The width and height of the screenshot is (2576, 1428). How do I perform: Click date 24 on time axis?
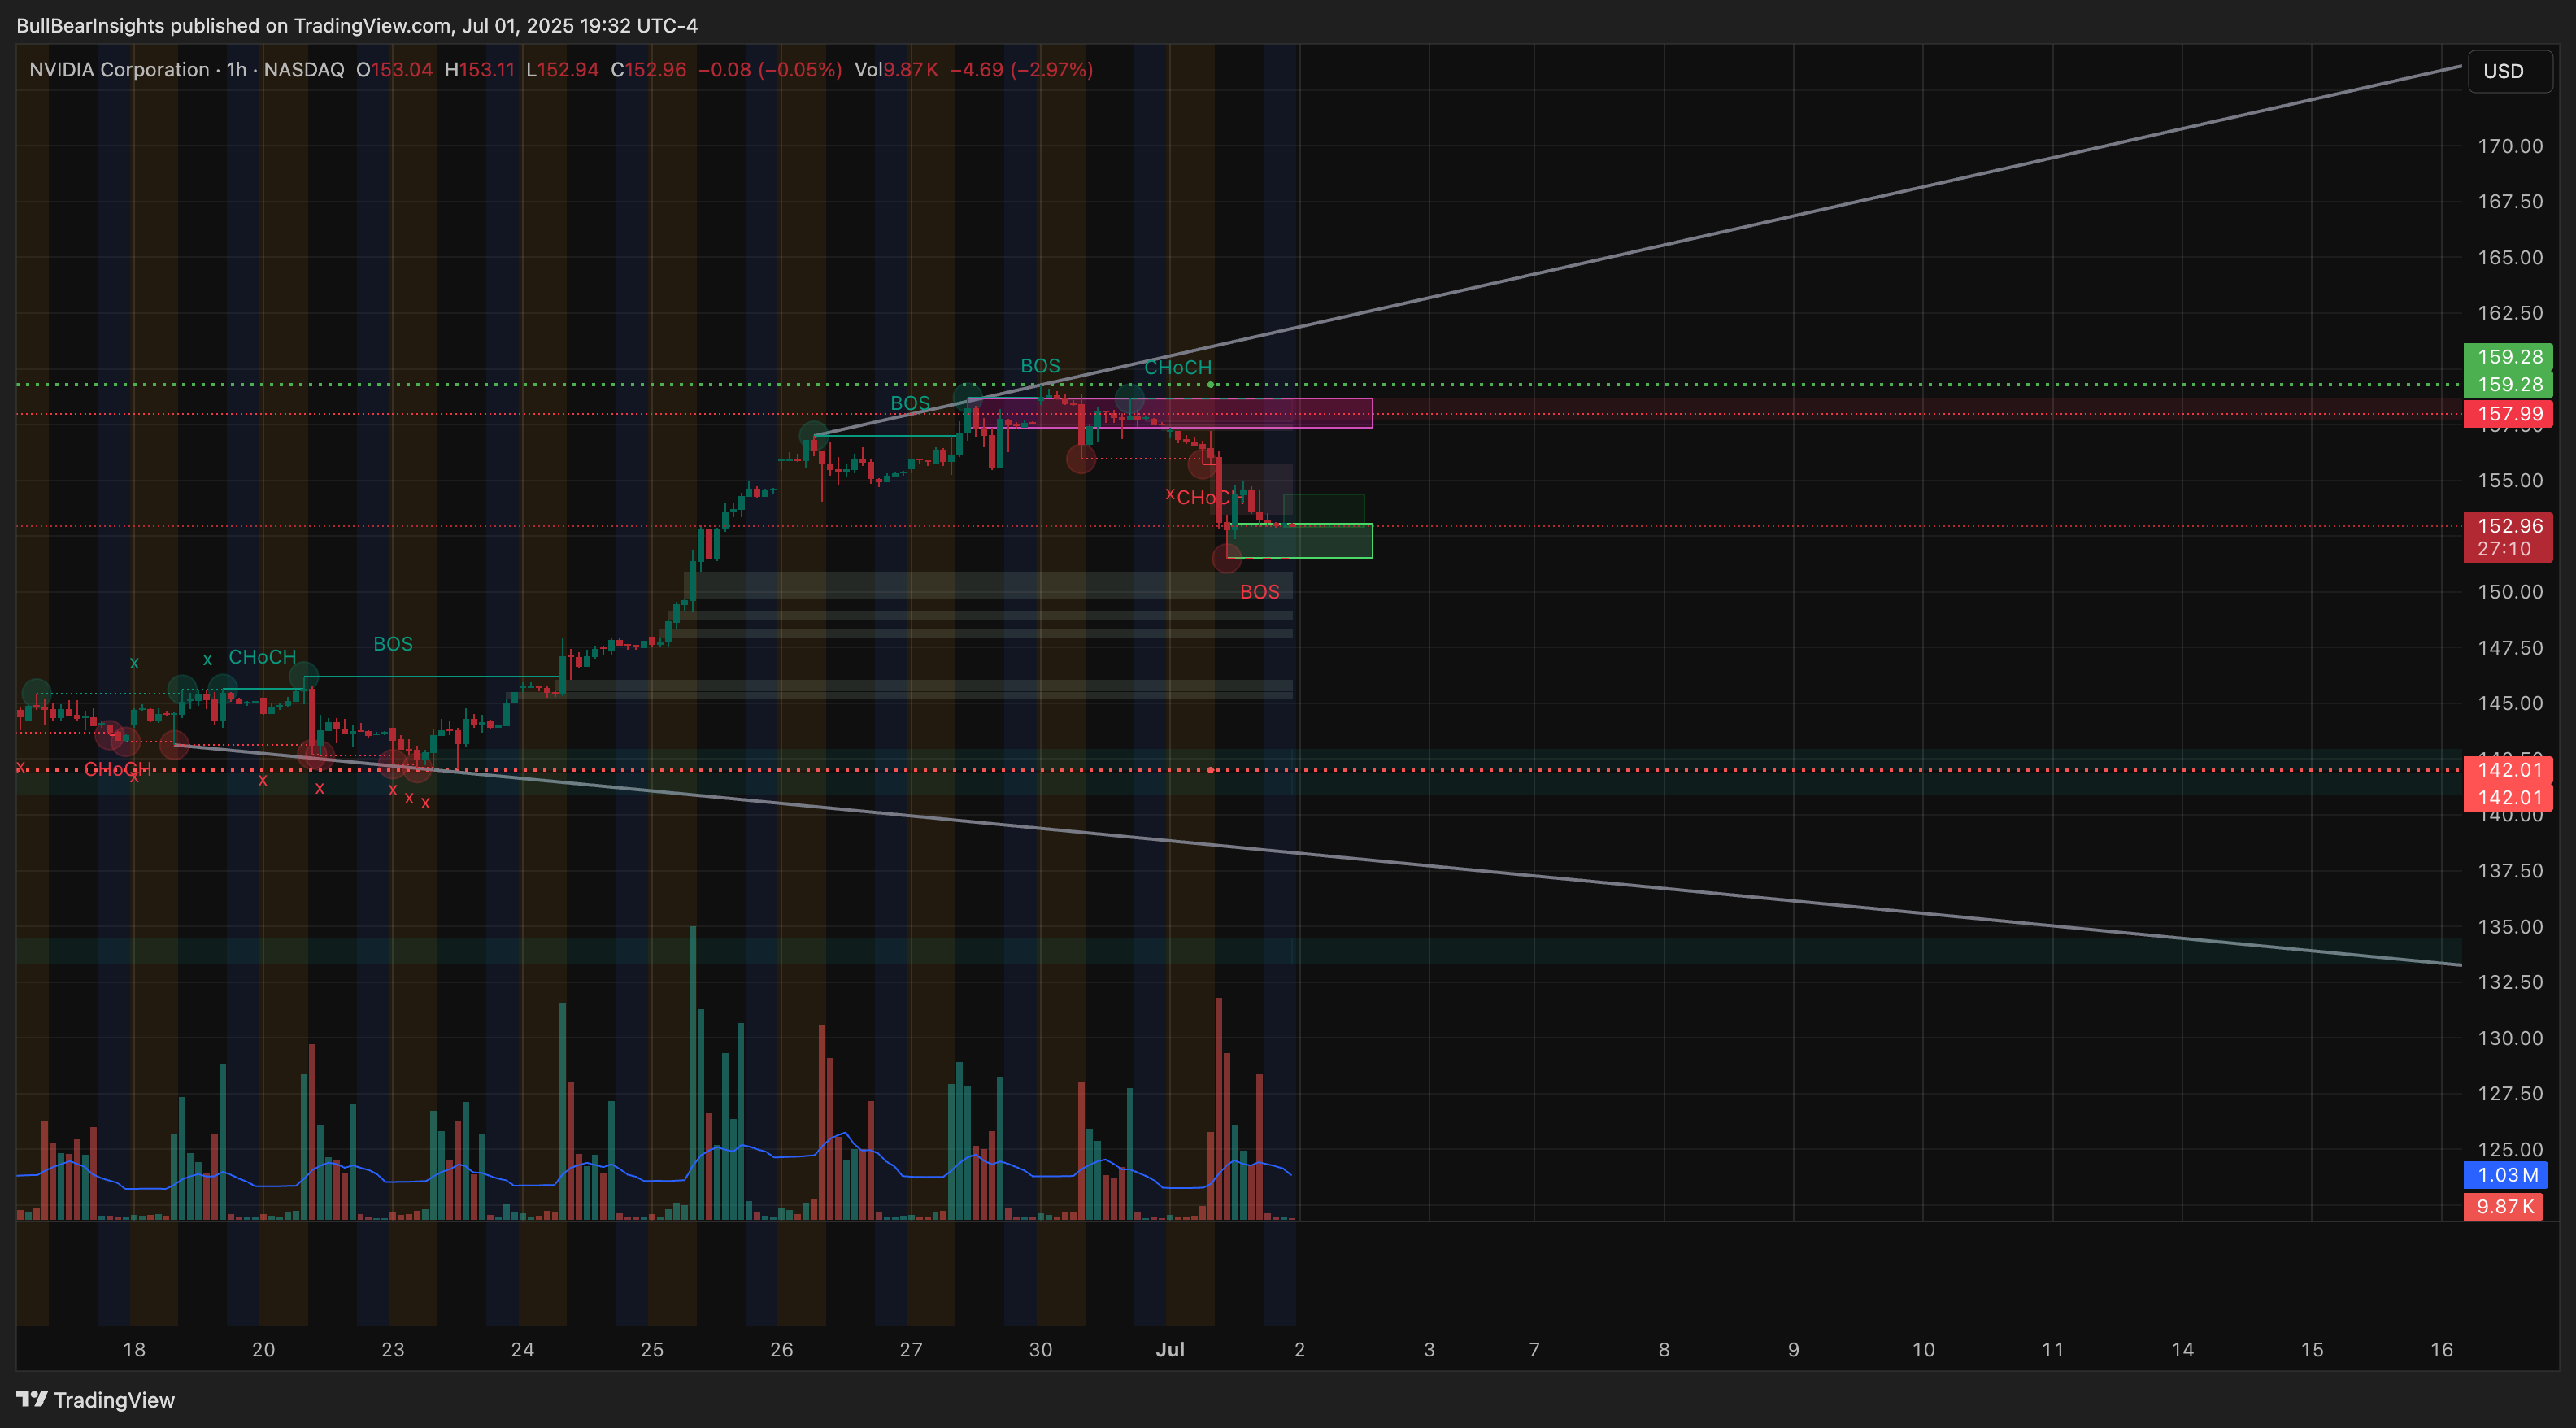[522, 1349]
